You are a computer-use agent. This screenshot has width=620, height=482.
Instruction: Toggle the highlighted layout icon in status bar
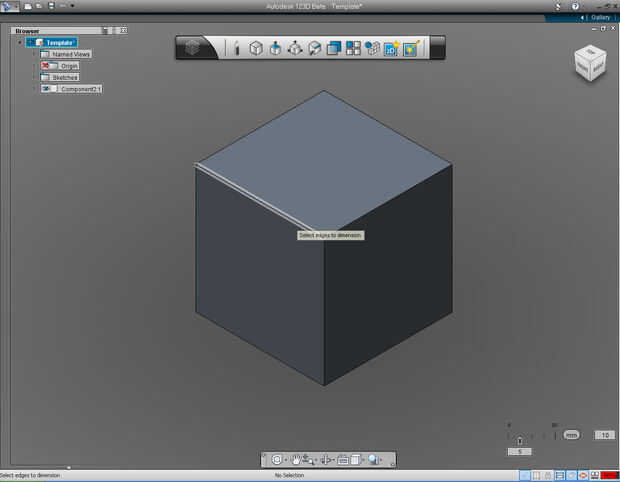click(x=560, y=475)
